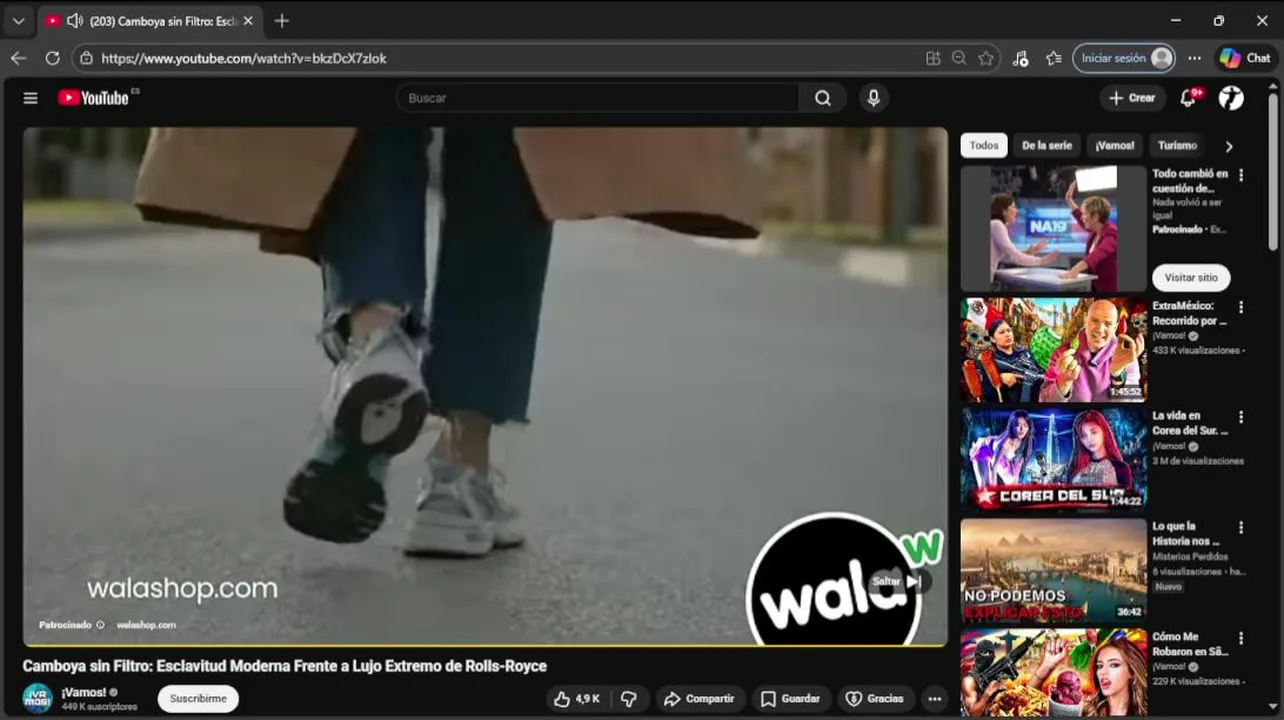The image size is (1284, 720).
Task: Open the ¡Vamos! channel avatar
Action: click(x=38, y=698)
